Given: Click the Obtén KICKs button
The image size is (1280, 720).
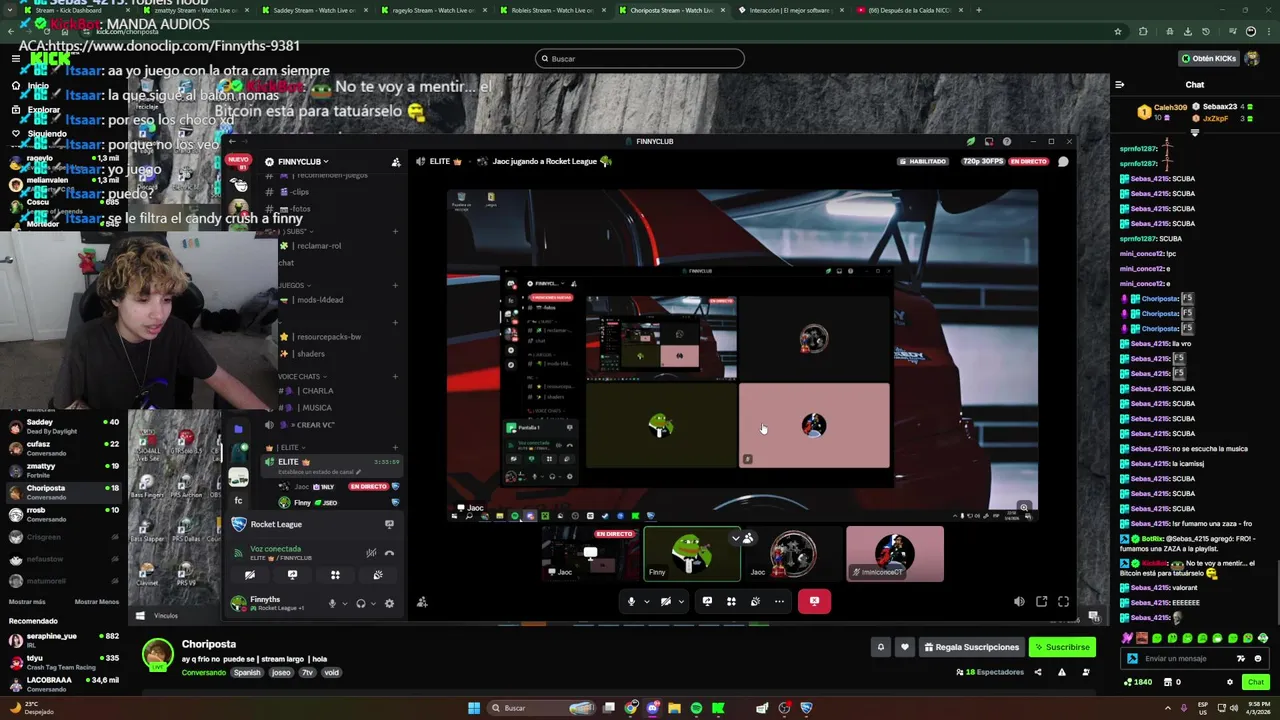Looking at the screenshot, I should point(1208,59).
